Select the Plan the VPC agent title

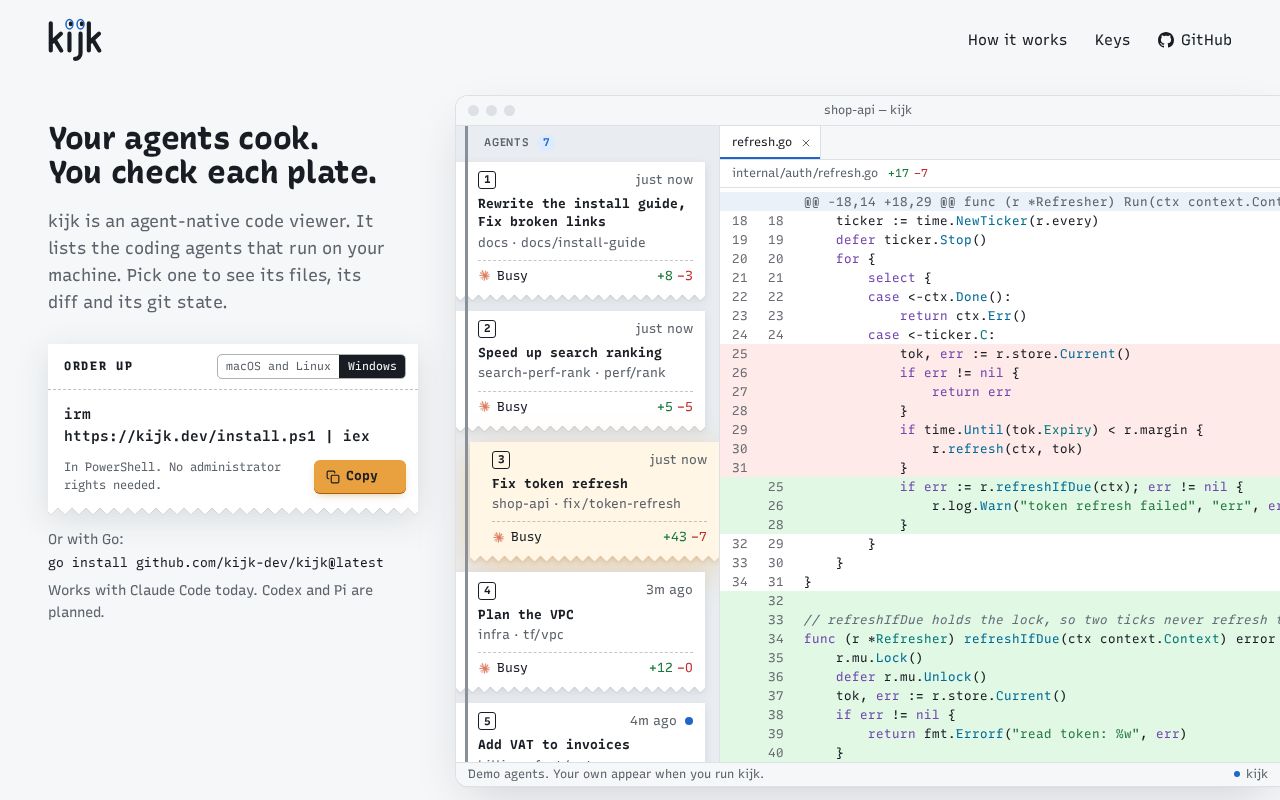(x=526, y=615)
